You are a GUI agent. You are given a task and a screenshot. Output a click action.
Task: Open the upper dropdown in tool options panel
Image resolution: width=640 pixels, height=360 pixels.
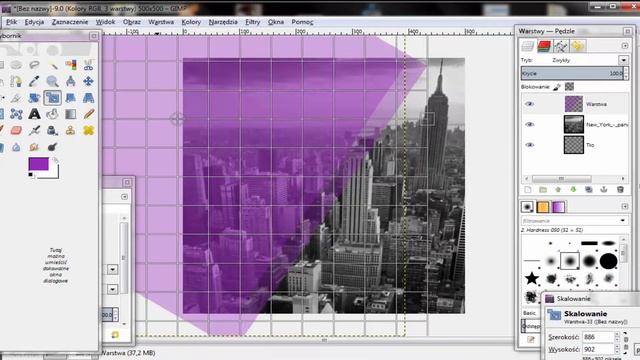click(112, 269)
